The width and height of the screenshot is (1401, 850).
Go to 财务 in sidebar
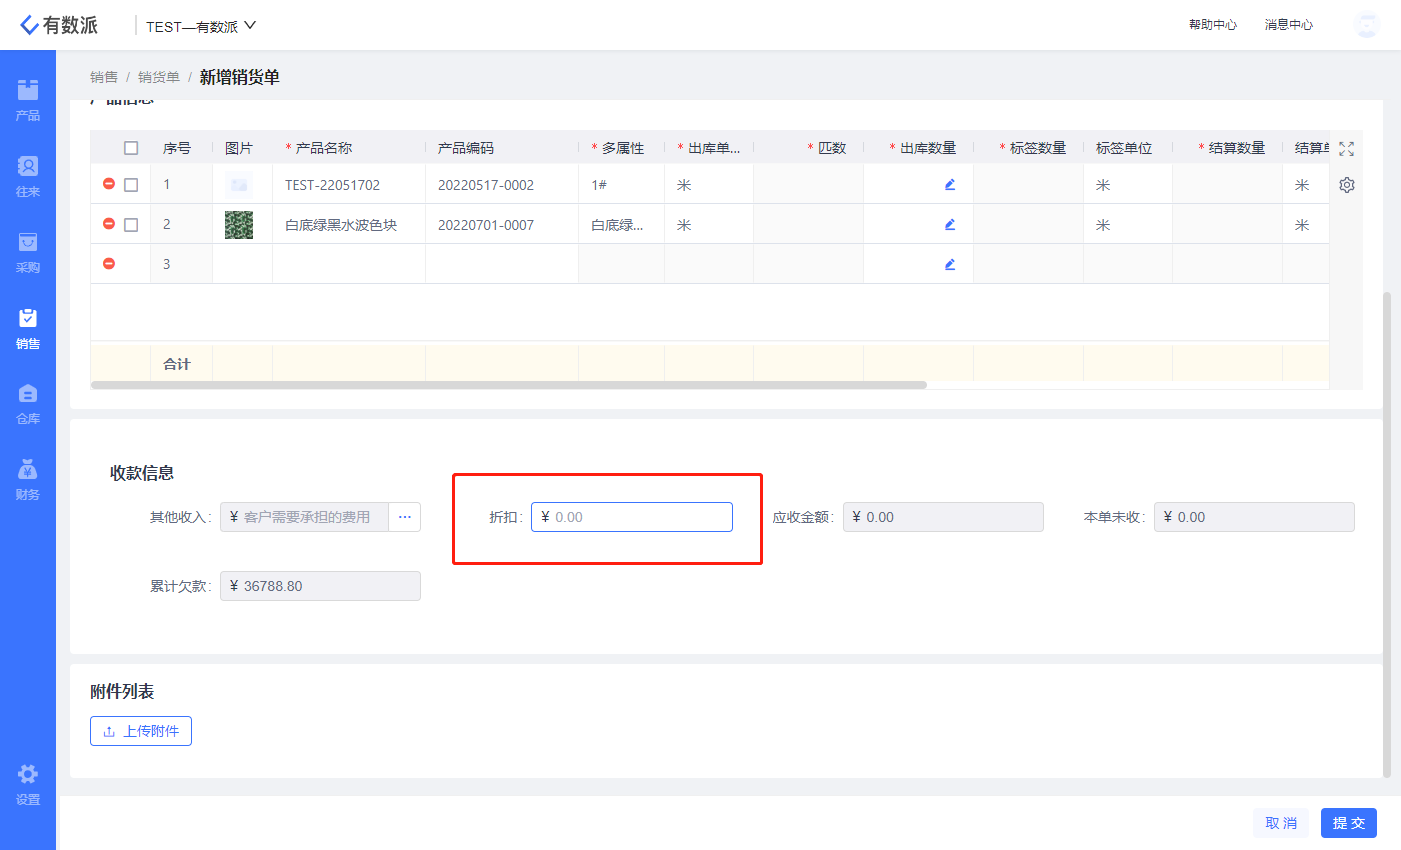point(28,480)
